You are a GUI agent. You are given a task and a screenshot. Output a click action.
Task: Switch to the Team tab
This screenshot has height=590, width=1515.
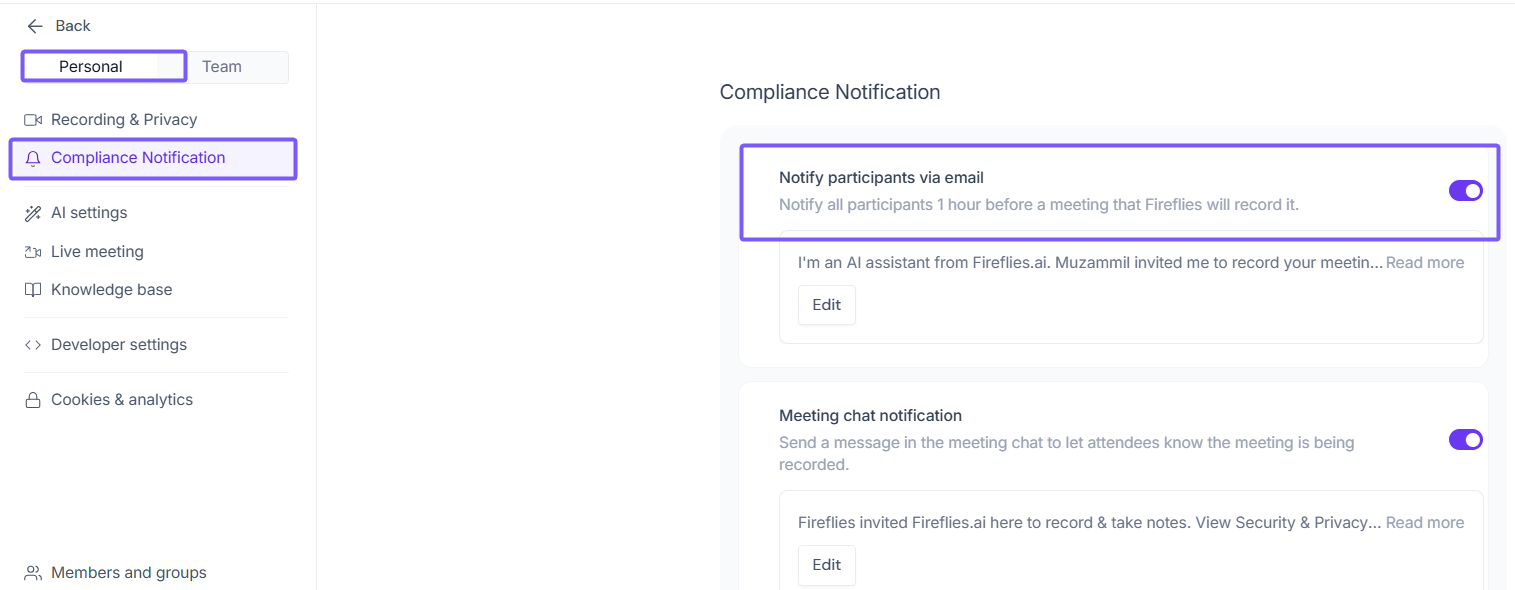click(222, 67)
